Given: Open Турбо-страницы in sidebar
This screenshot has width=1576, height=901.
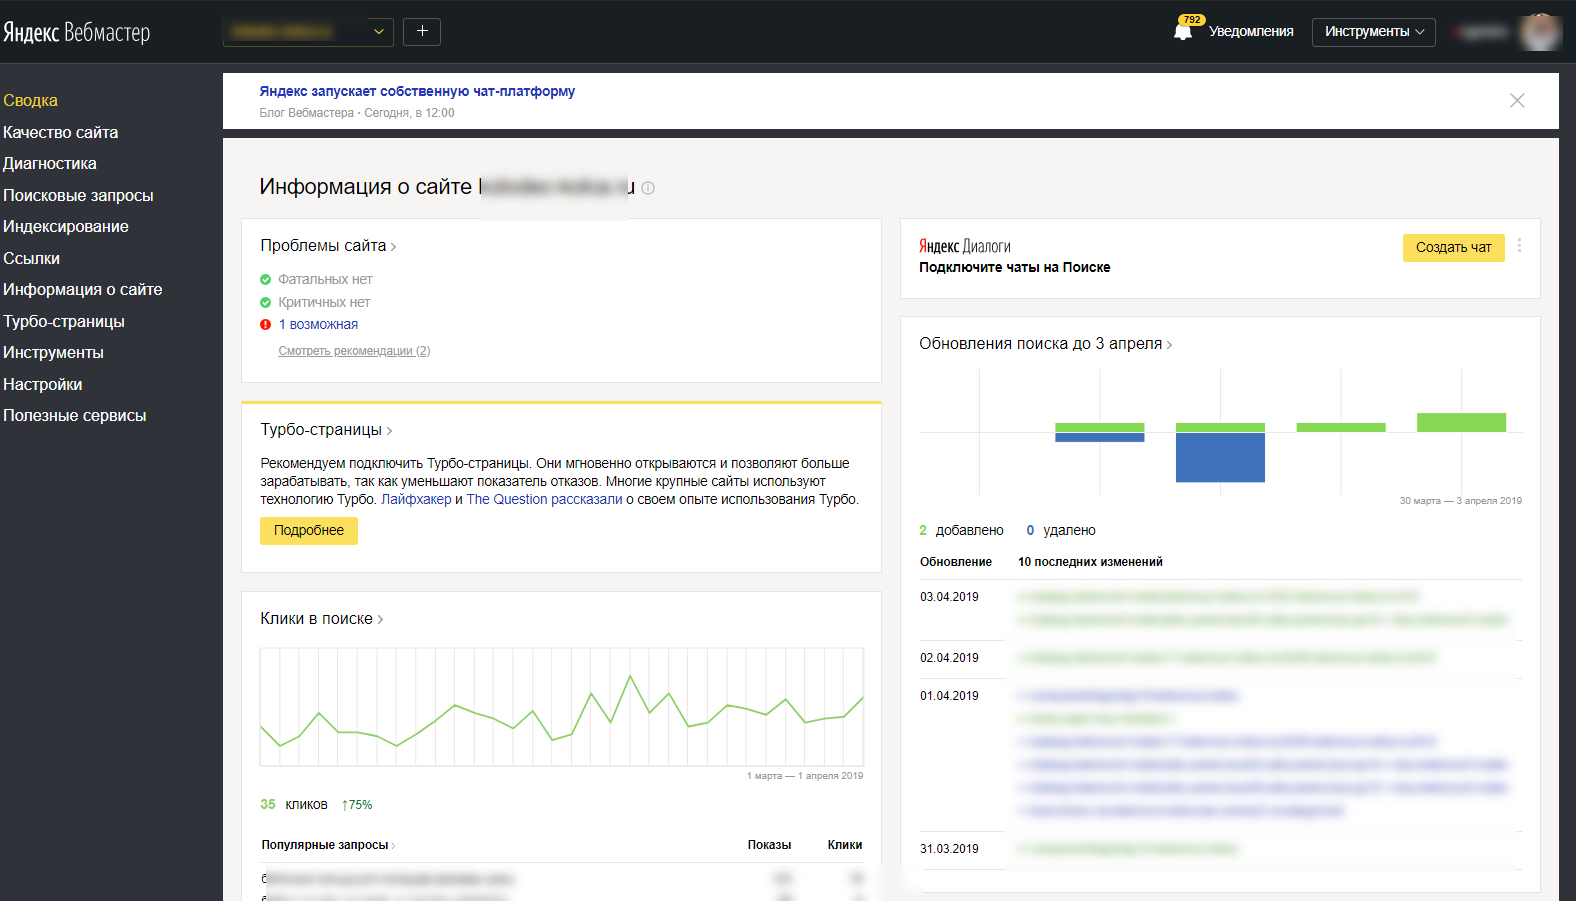Looking at the screenshot, I should point(64,321).
